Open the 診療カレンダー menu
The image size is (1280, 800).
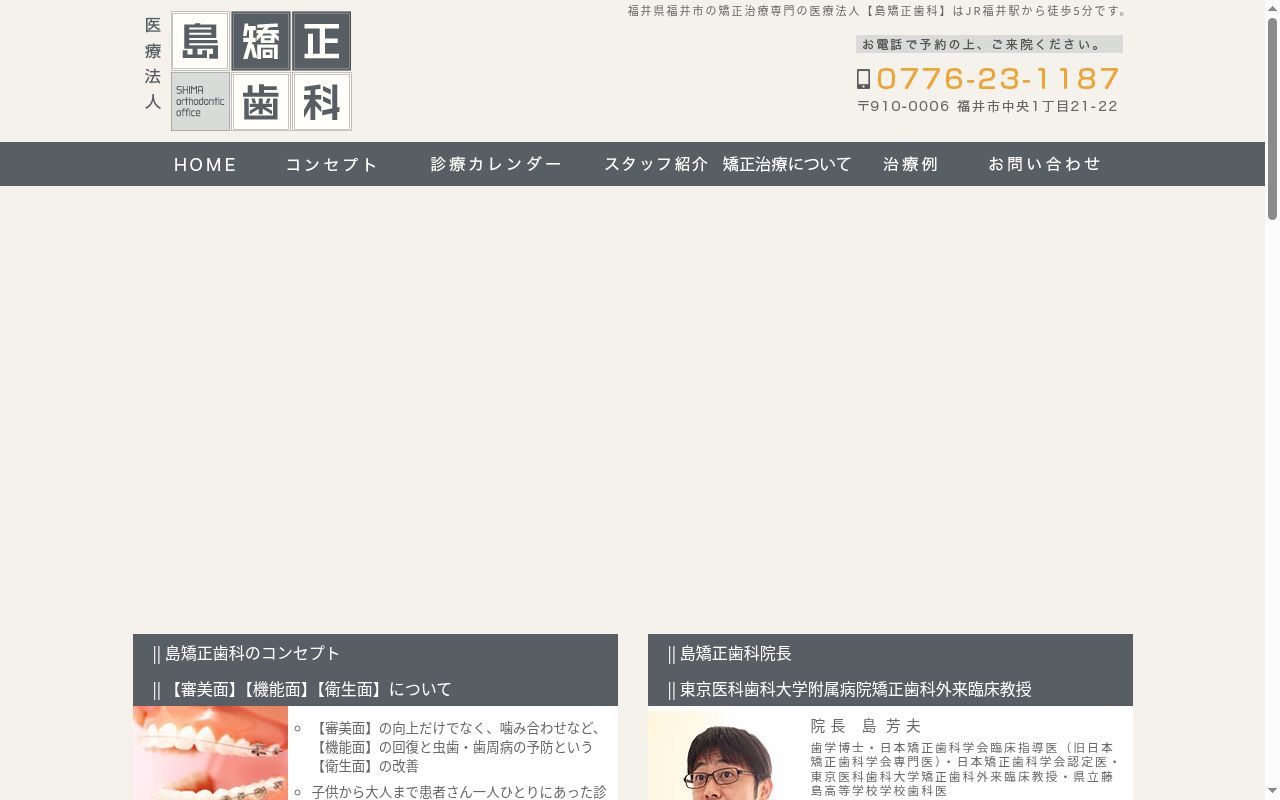(497, 164)
